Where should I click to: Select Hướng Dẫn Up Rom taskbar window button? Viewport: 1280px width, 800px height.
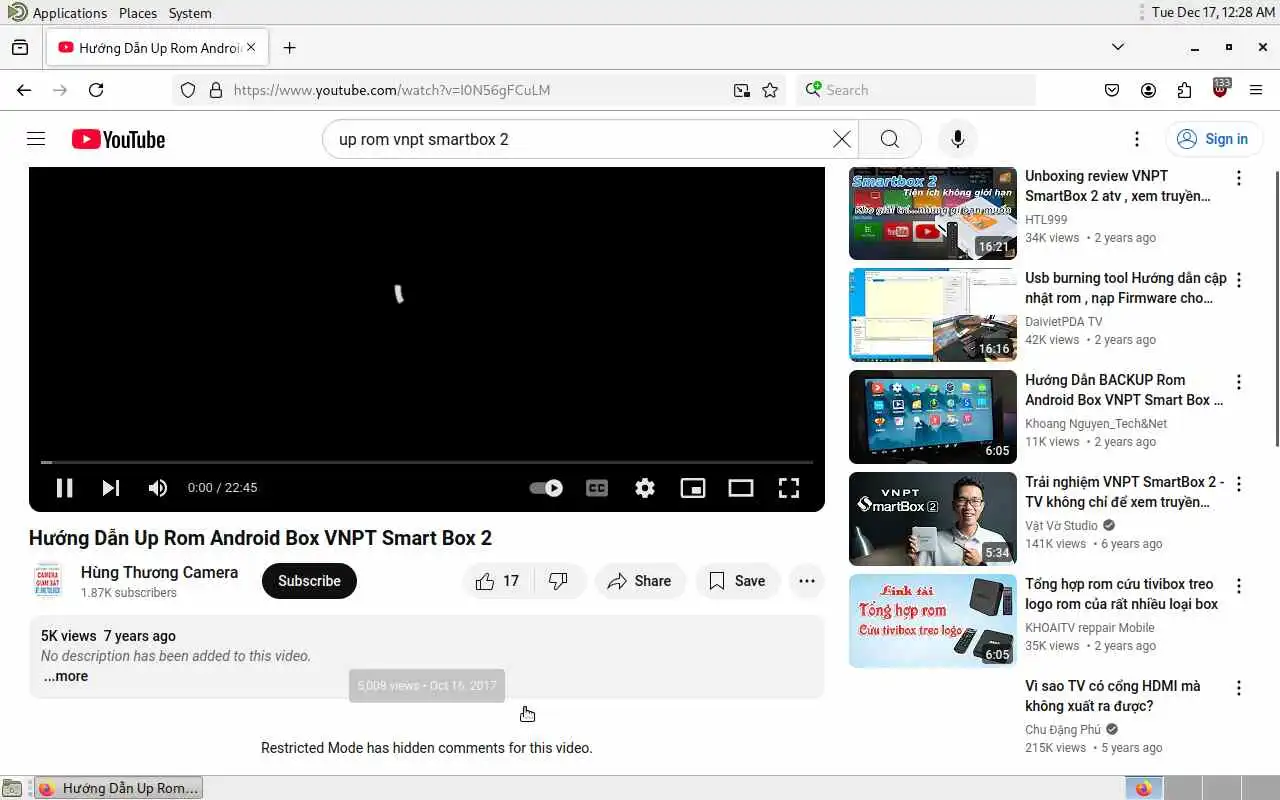point(118,788)
